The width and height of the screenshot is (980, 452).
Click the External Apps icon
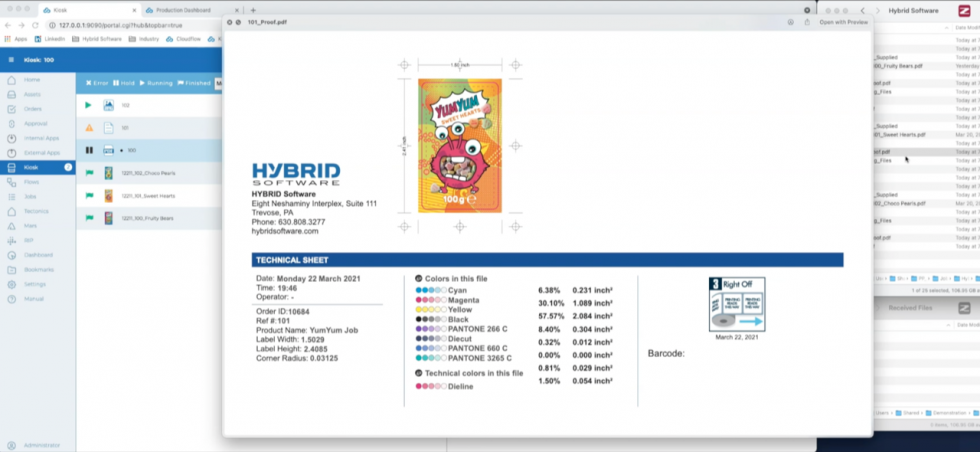click(x=11, y=153)
